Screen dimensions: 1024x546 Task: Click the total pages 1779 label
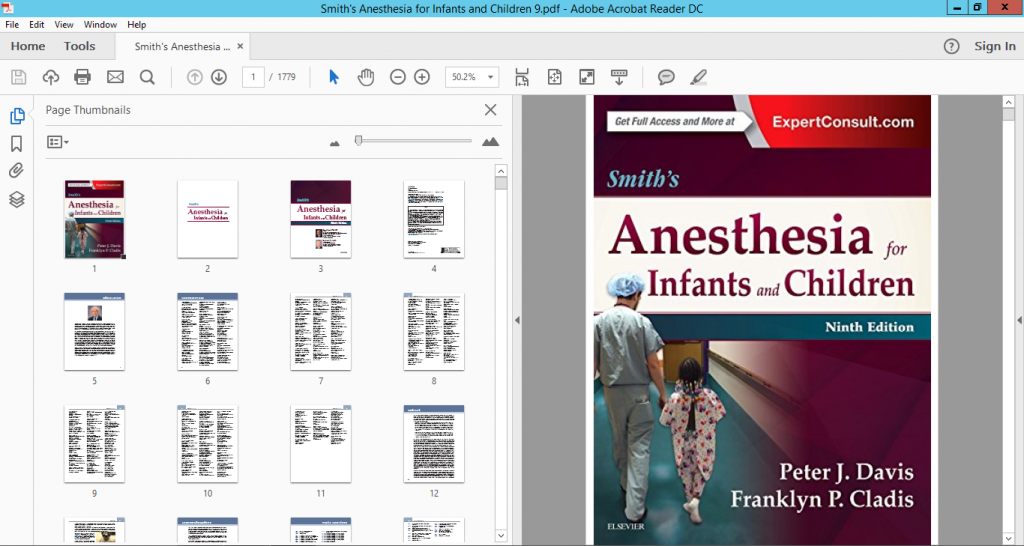(x=286, y=77)
